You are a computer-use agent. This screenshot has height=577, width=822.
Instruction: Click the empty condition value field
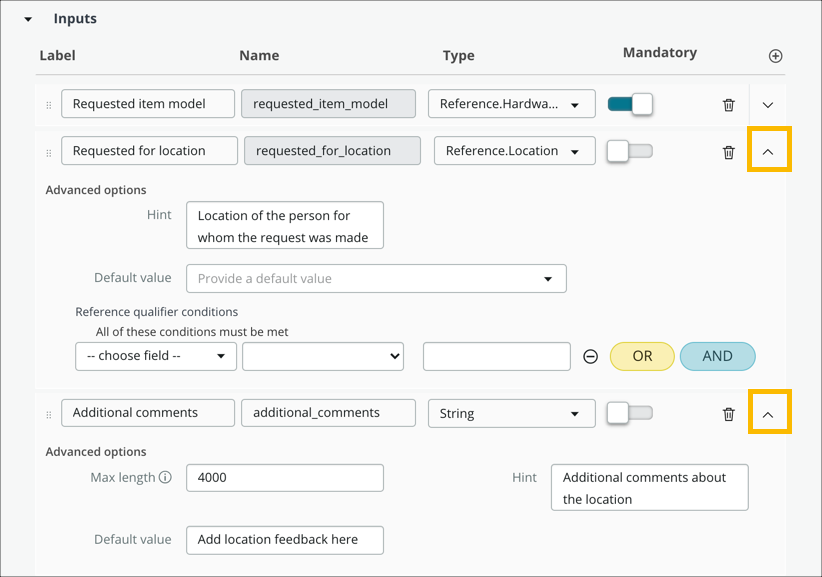tap(497, 356)
